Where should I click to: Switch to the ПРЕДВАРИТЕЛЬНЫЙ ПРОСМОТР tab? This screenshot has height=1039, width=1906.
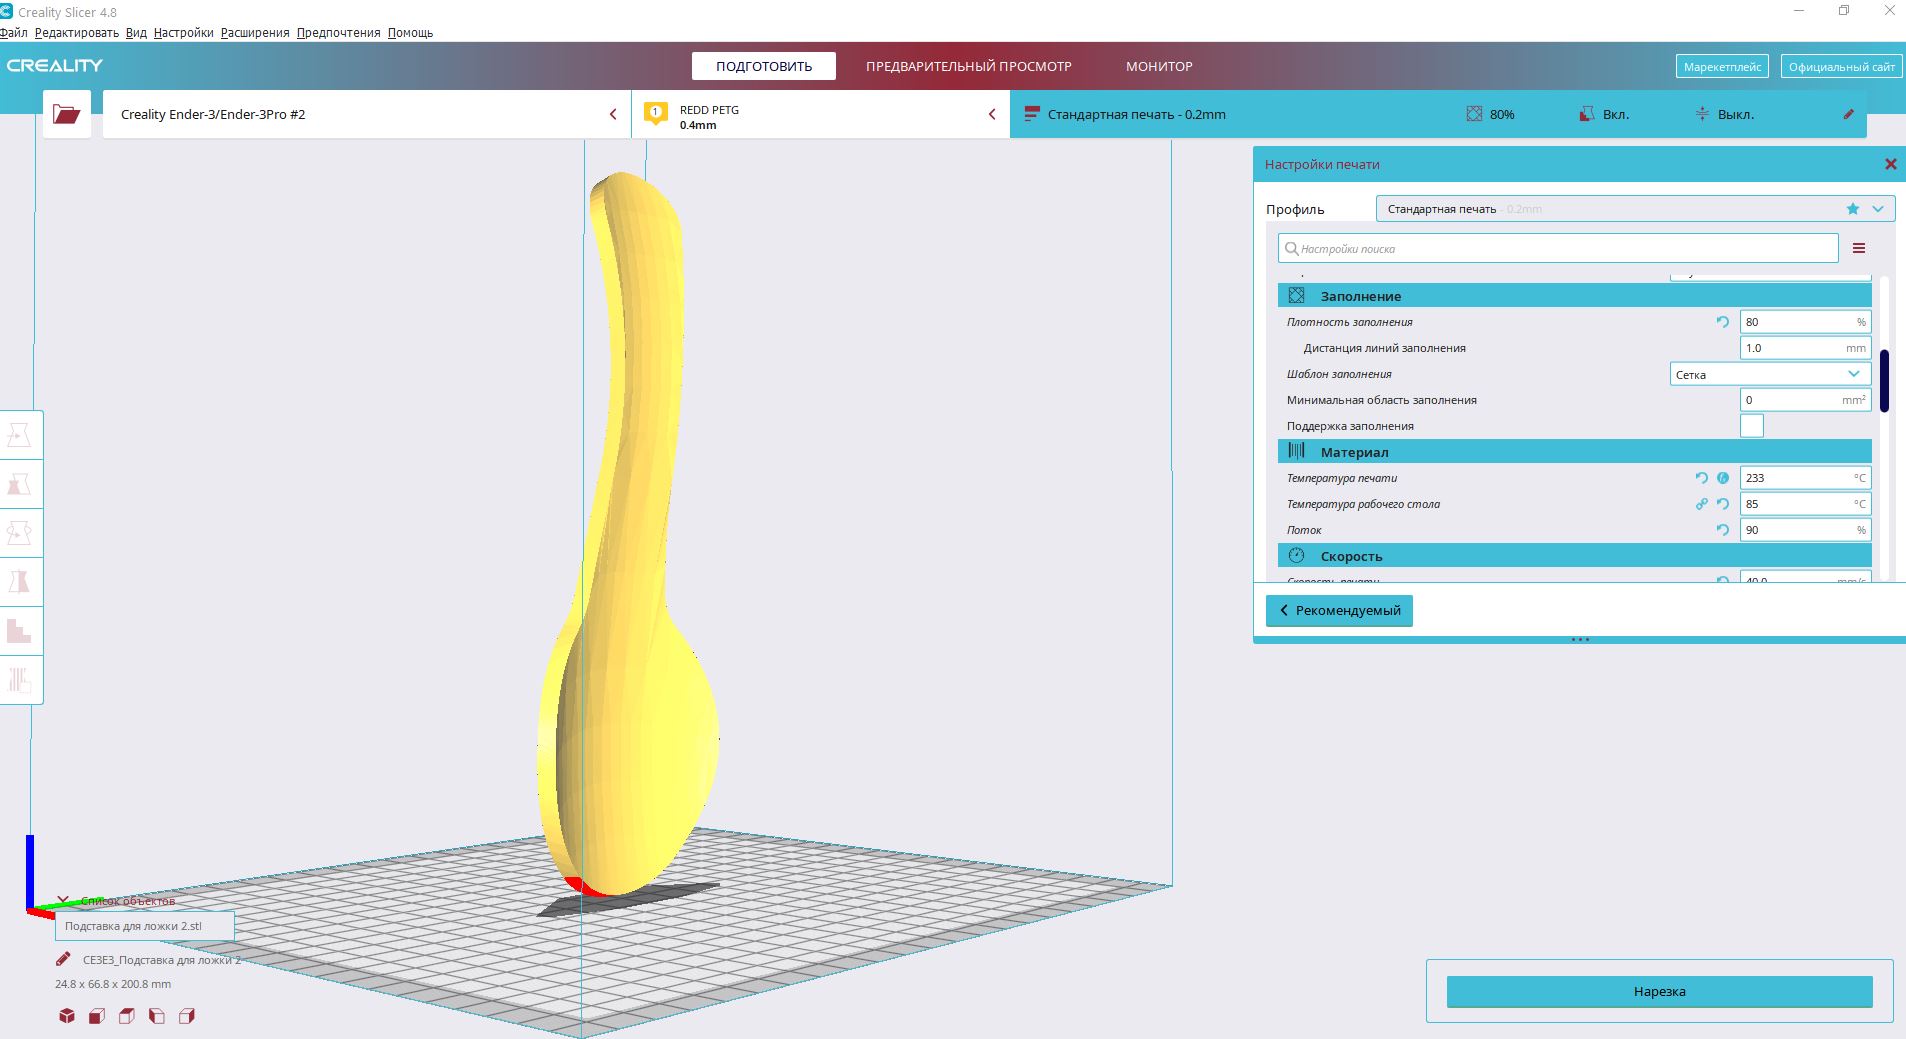(969, 66)
